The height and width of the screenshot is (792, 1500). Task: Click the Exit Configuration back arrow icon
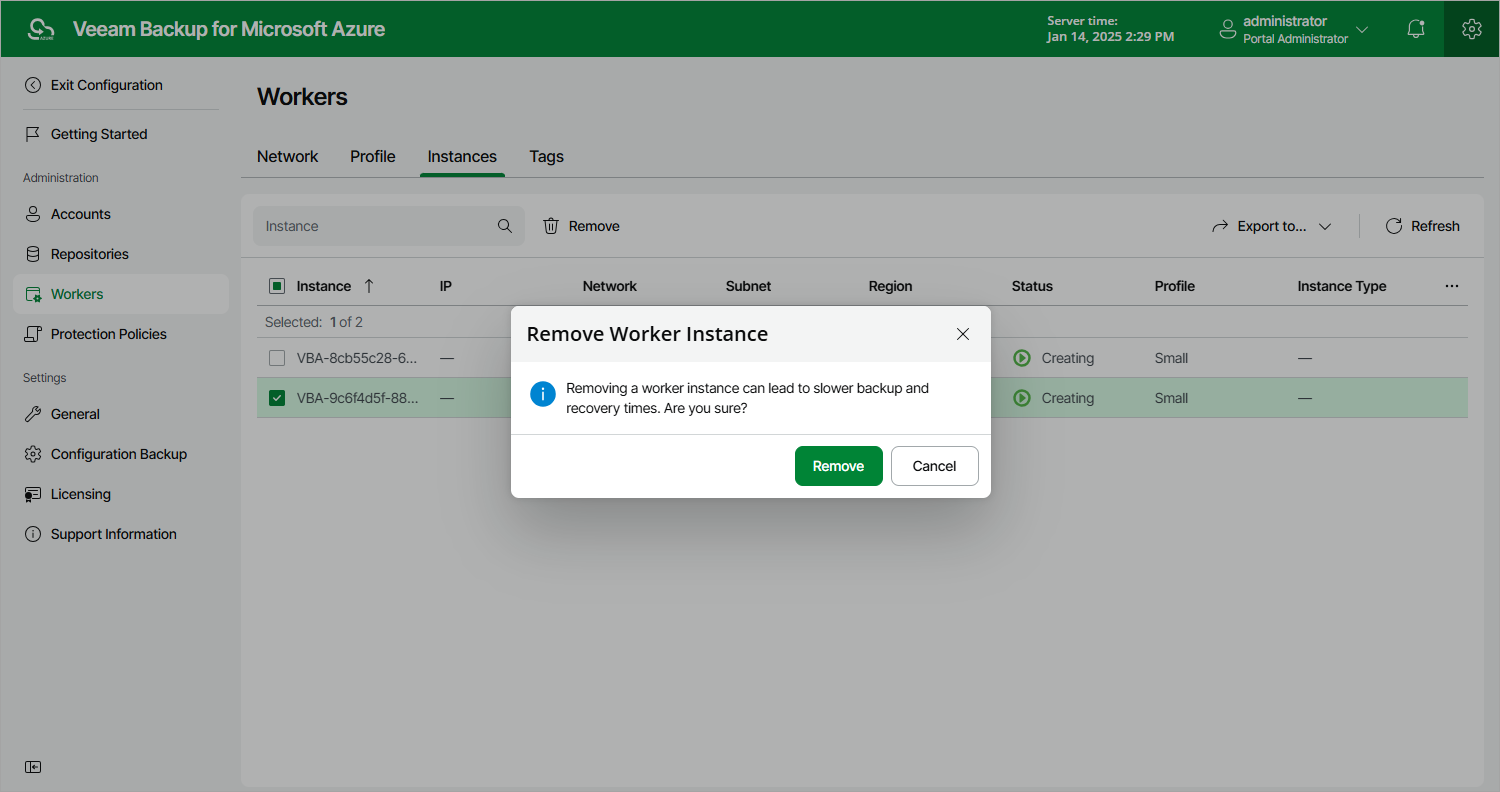[33, 85]
